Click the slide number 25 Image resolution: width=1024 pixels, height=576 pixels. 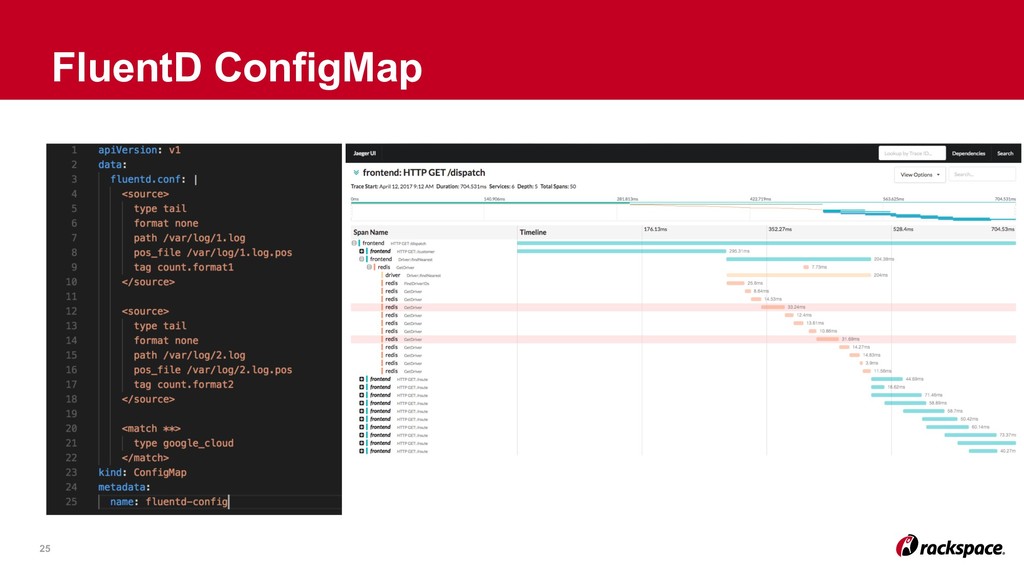coord(44,549)
